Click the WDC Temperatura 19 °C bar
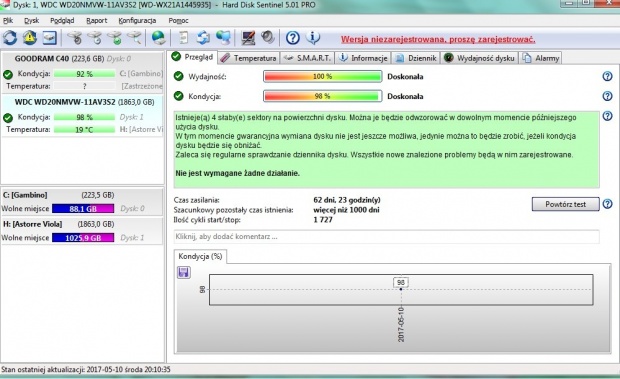Viewport: 620px width, 379px height. point(84,130)
